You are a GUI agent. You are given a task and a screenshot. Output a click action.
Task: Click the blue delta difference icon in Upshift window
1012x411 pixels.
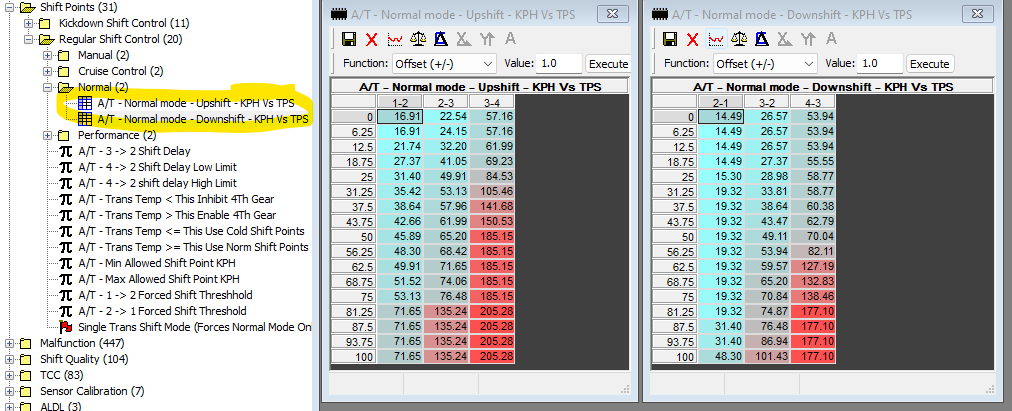[441, 40]
